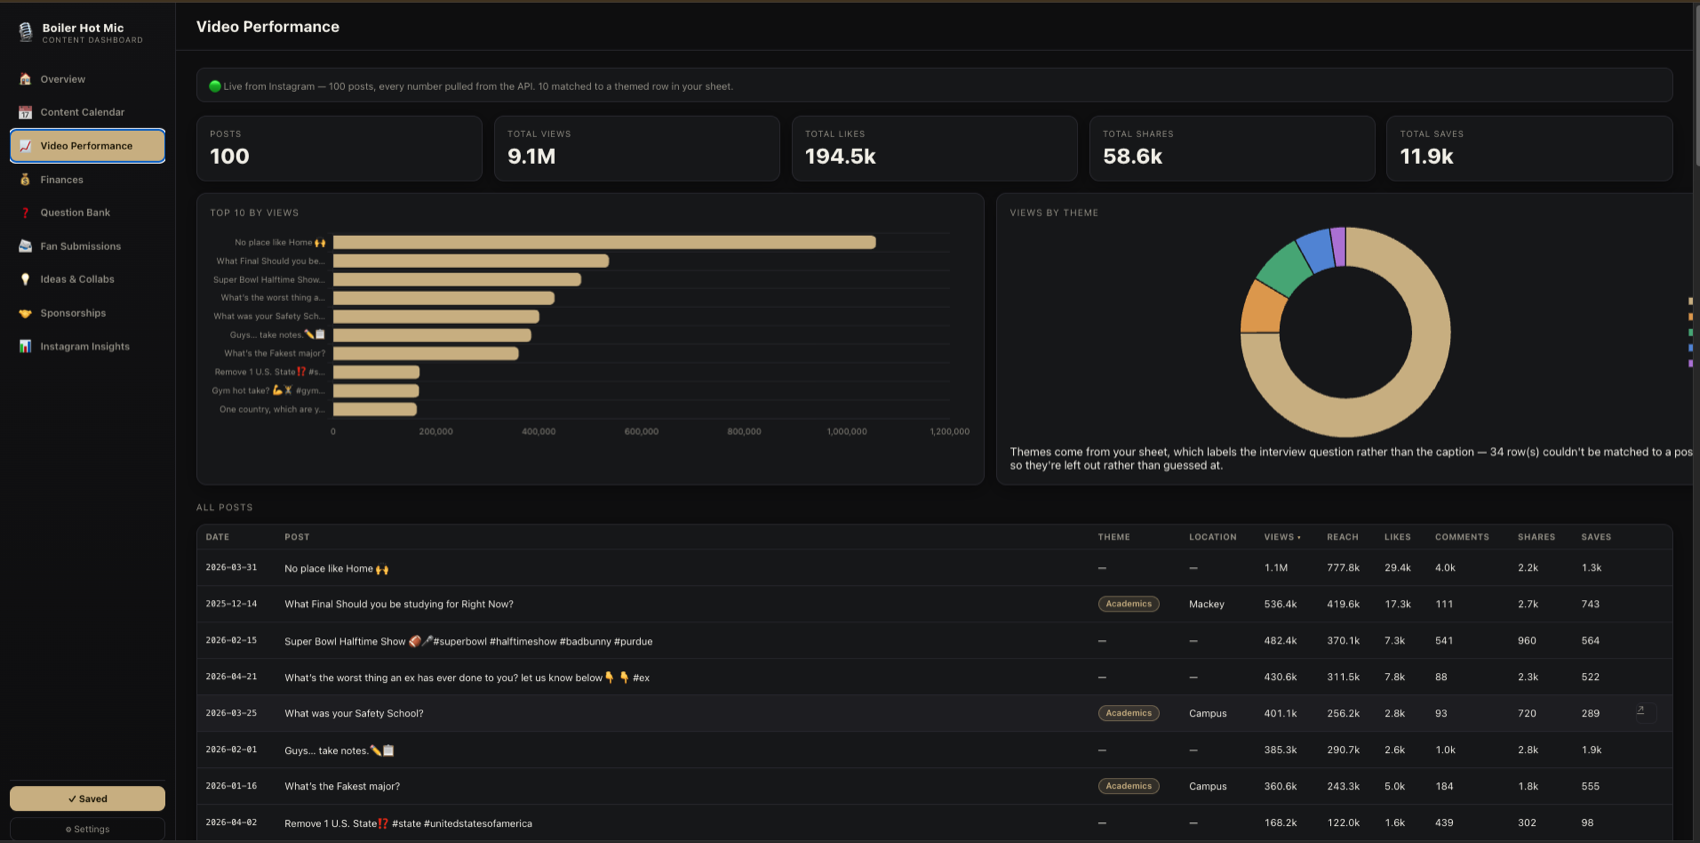This screenshot has height=843, width=1700.
Task: Open post 'Guys... take notes.' row
Action: pos(934,750)
